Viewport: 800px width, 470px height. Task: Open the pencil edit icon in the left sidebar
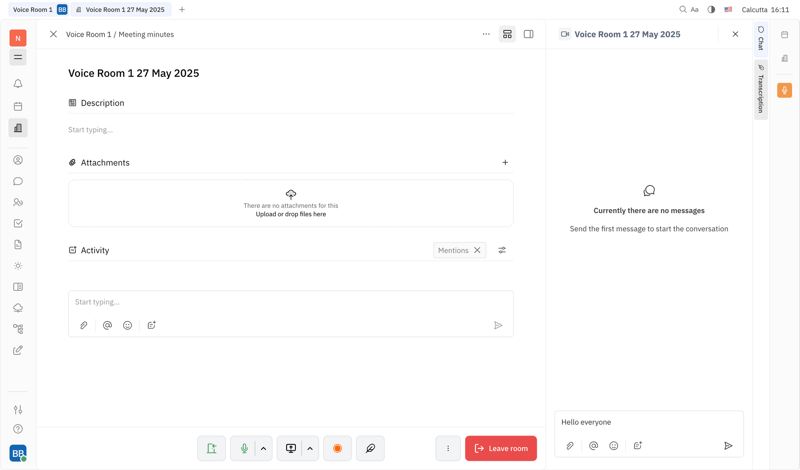[x=18, y=350]
